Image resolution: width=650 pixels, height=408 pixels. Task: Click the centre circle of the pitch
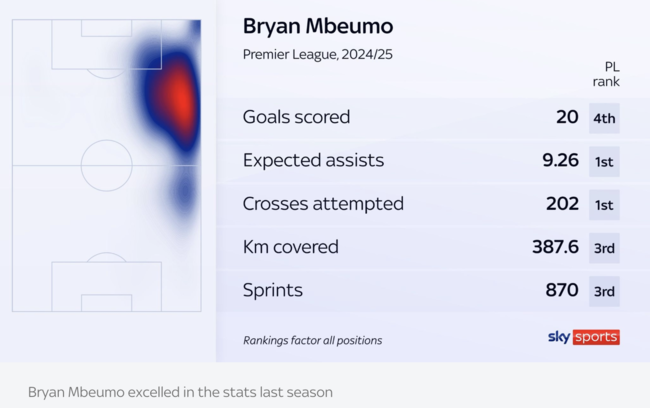coord(107,165)
